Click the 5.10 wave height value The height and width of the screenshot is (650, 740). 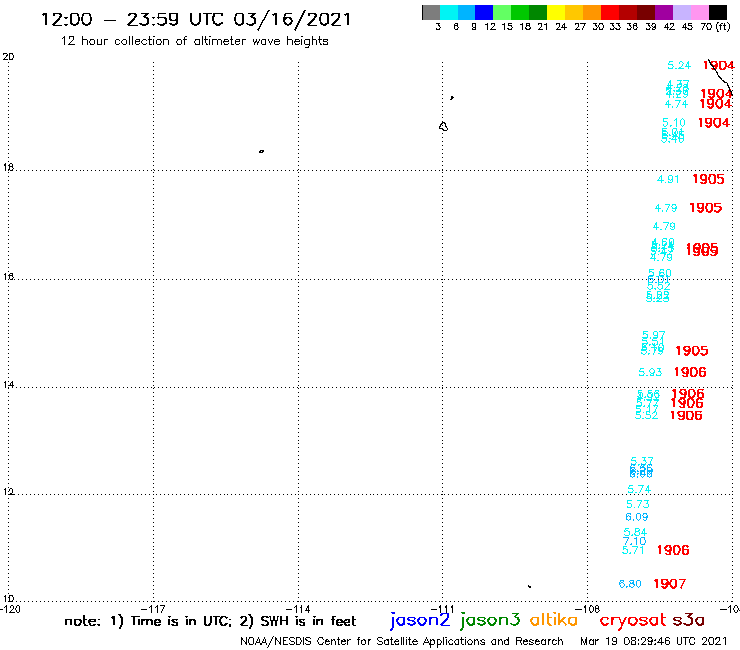673,123
